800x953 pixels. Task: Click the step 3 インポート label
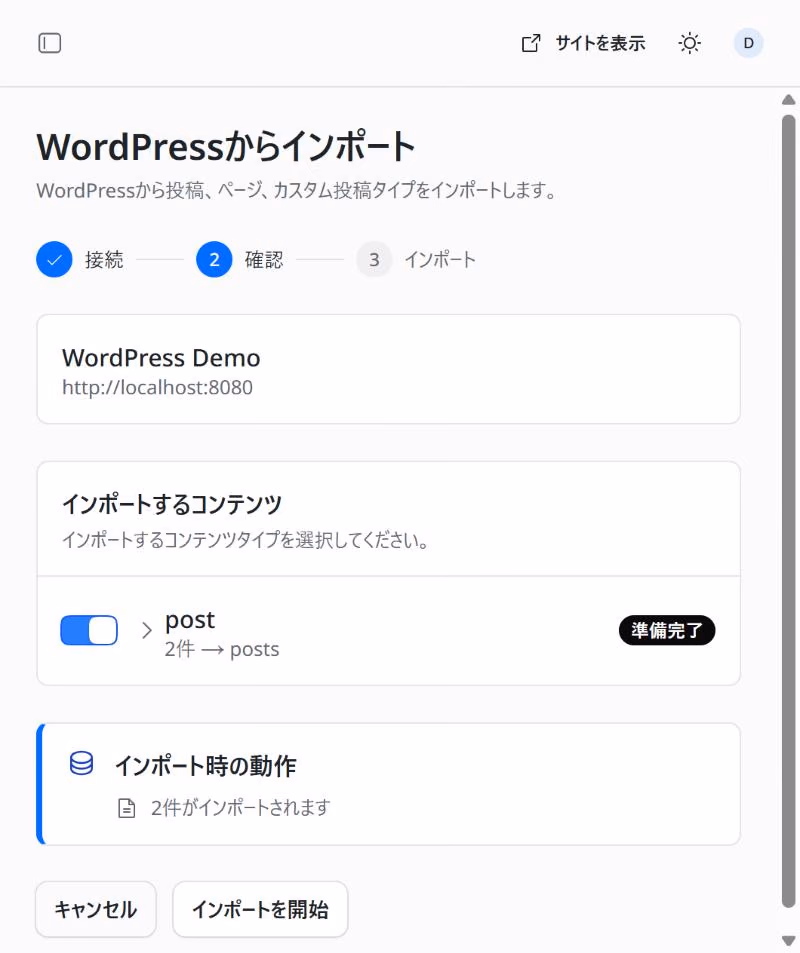pos(440,260)
